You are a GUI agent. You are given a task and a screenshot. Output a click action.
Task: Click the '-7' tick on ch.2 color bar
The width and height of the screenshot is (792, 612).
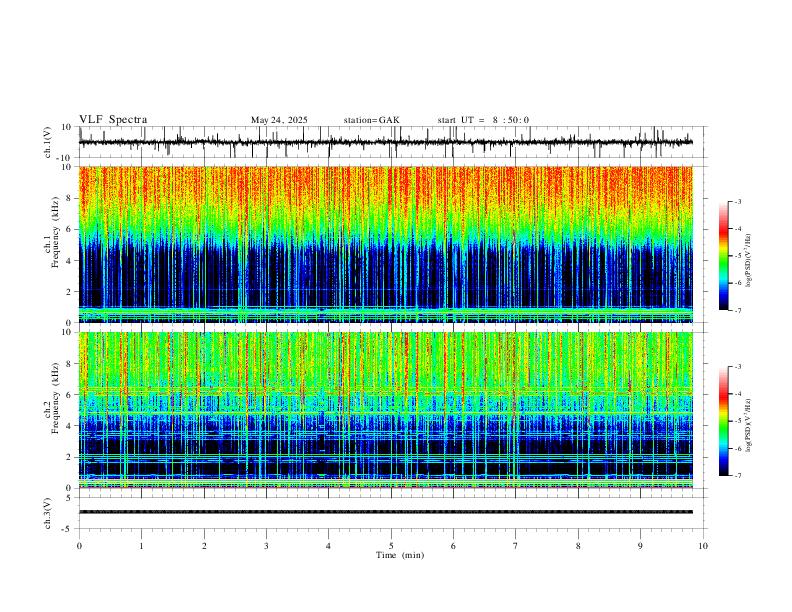point(737,476)
